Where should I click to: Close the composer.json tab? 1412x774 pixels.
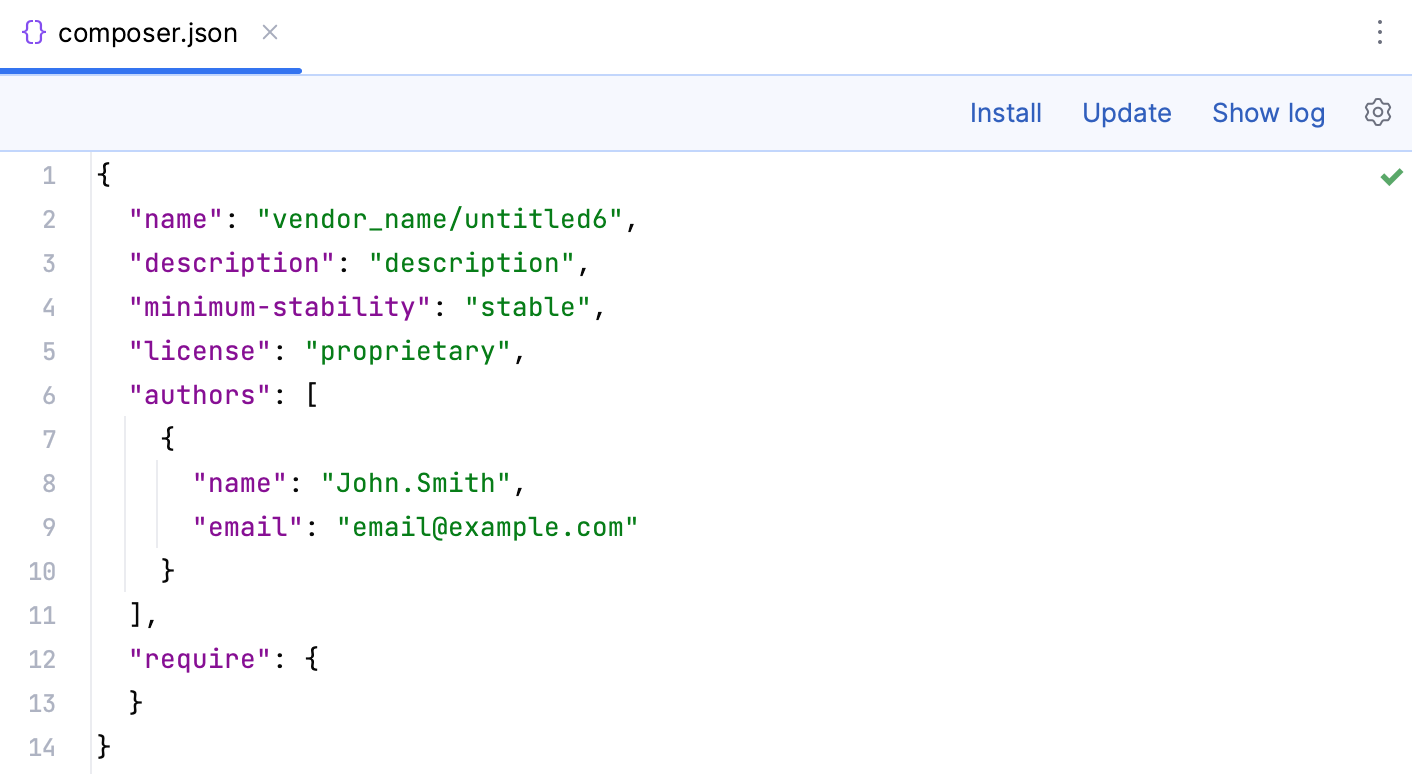[269, 32]
